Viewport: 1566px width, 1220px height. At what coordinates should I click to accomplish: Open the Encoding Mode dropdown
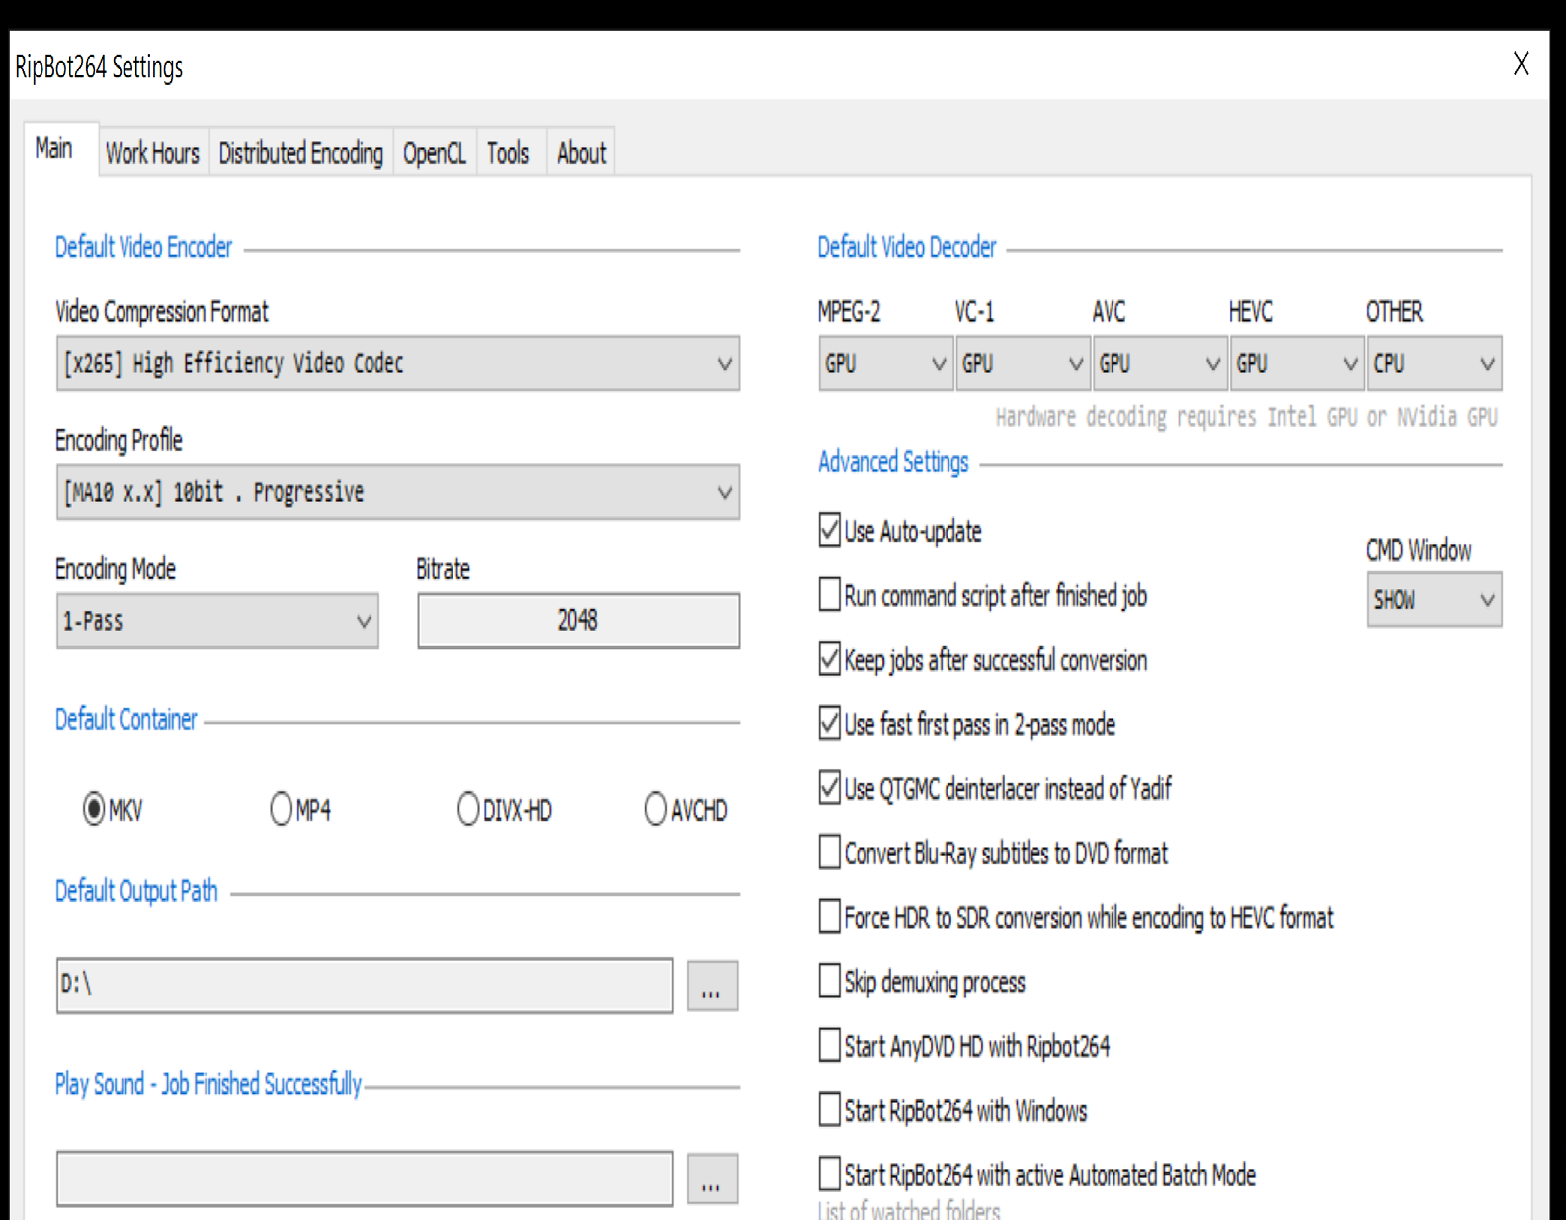(x=217, y=621)
